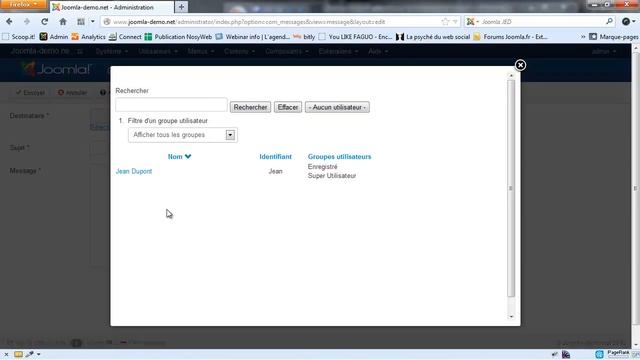Click the Envoyer button behind the modal

[30, 93]
